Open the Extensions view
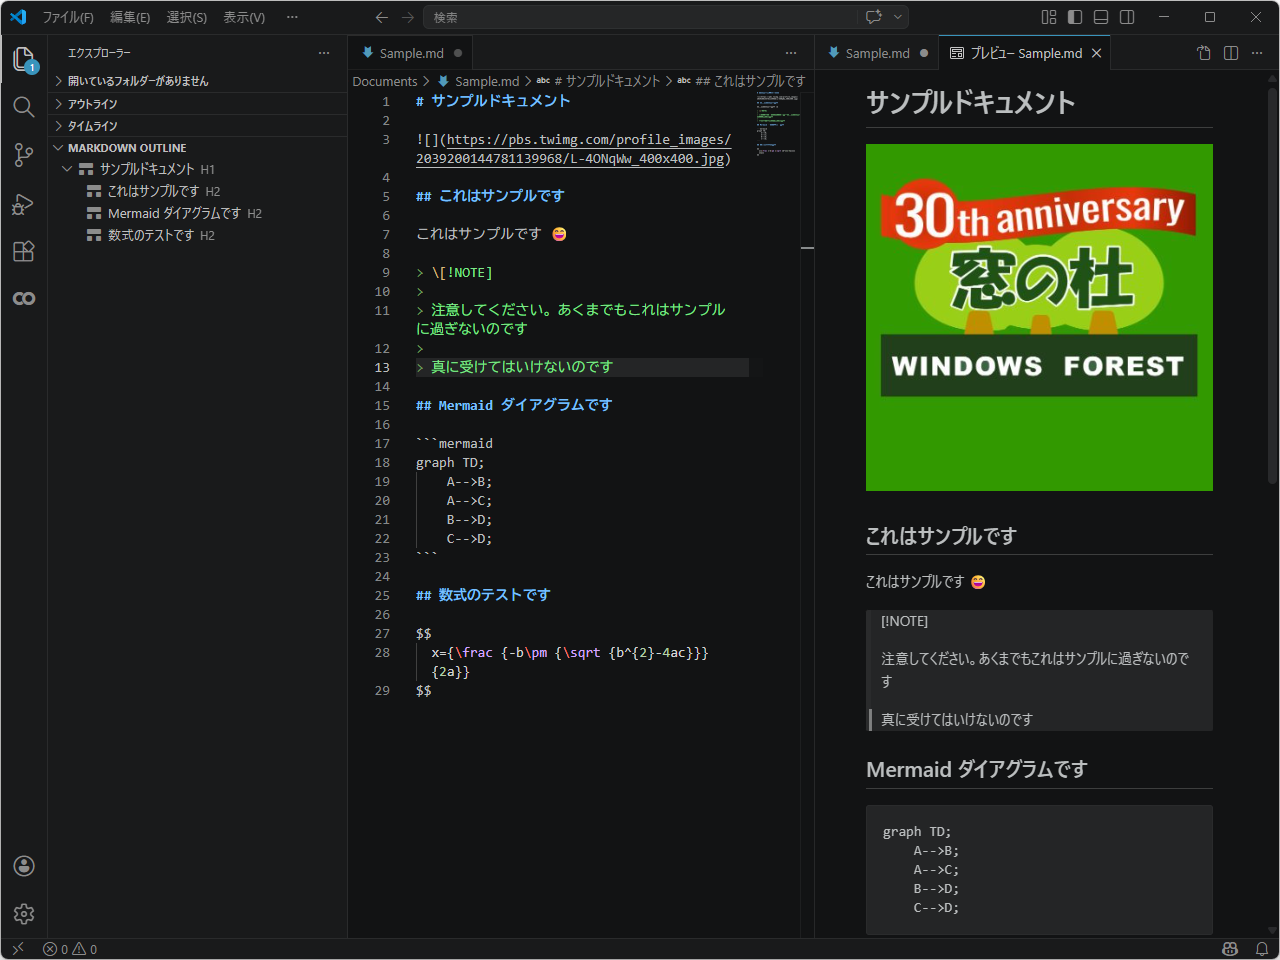The width and height of the screenshot is (1280, 960). click(24, 251)
